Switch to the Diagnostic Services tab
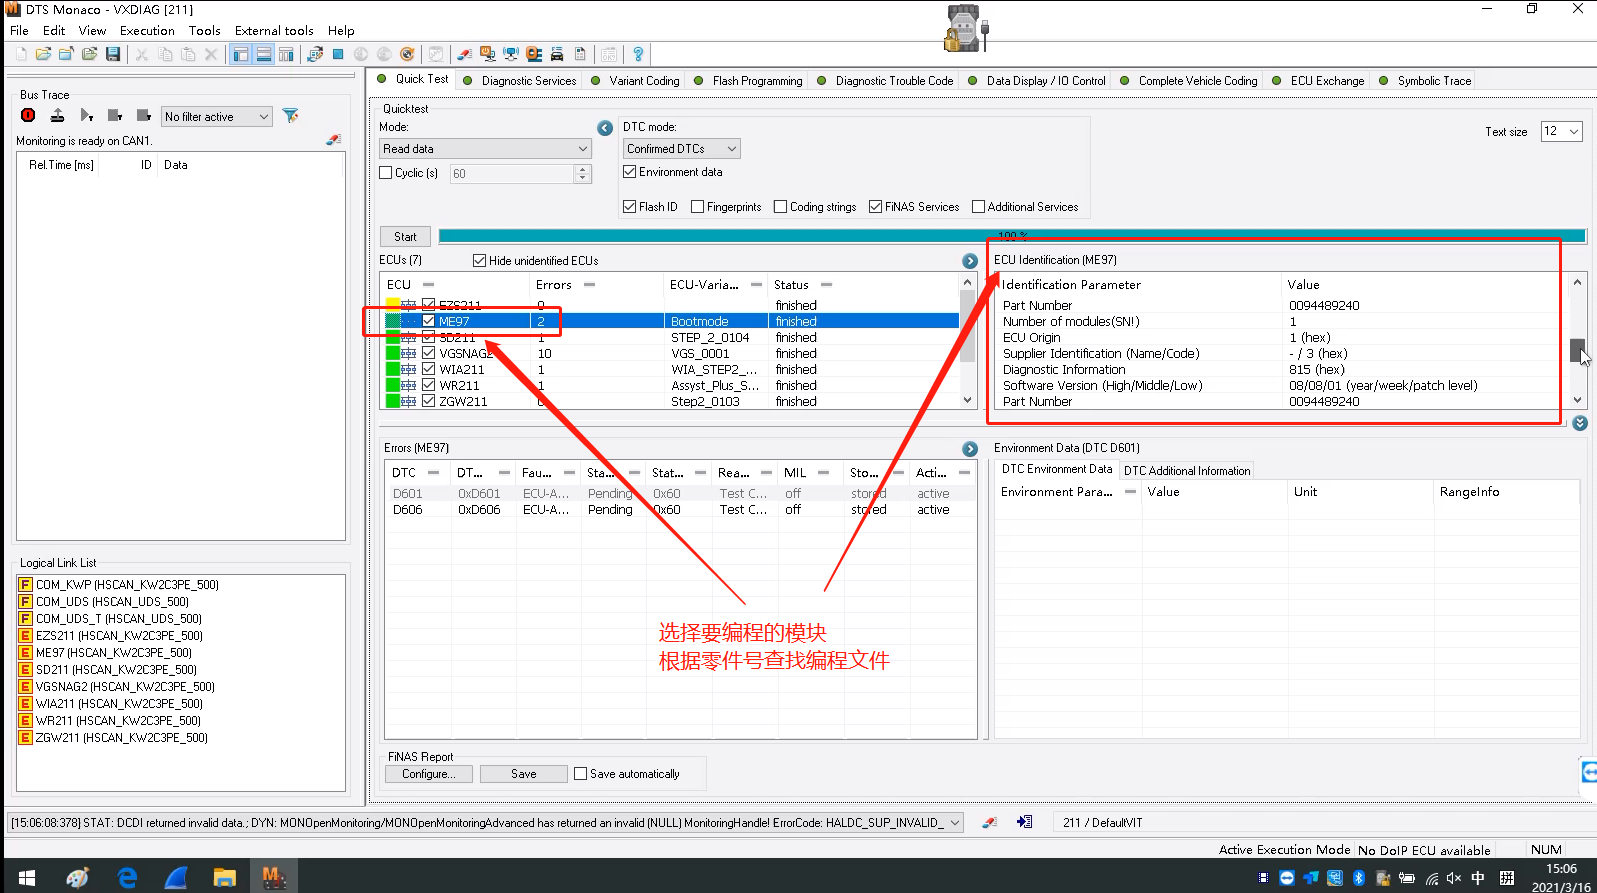This screenshot has height=893, width=1597. 520,81
